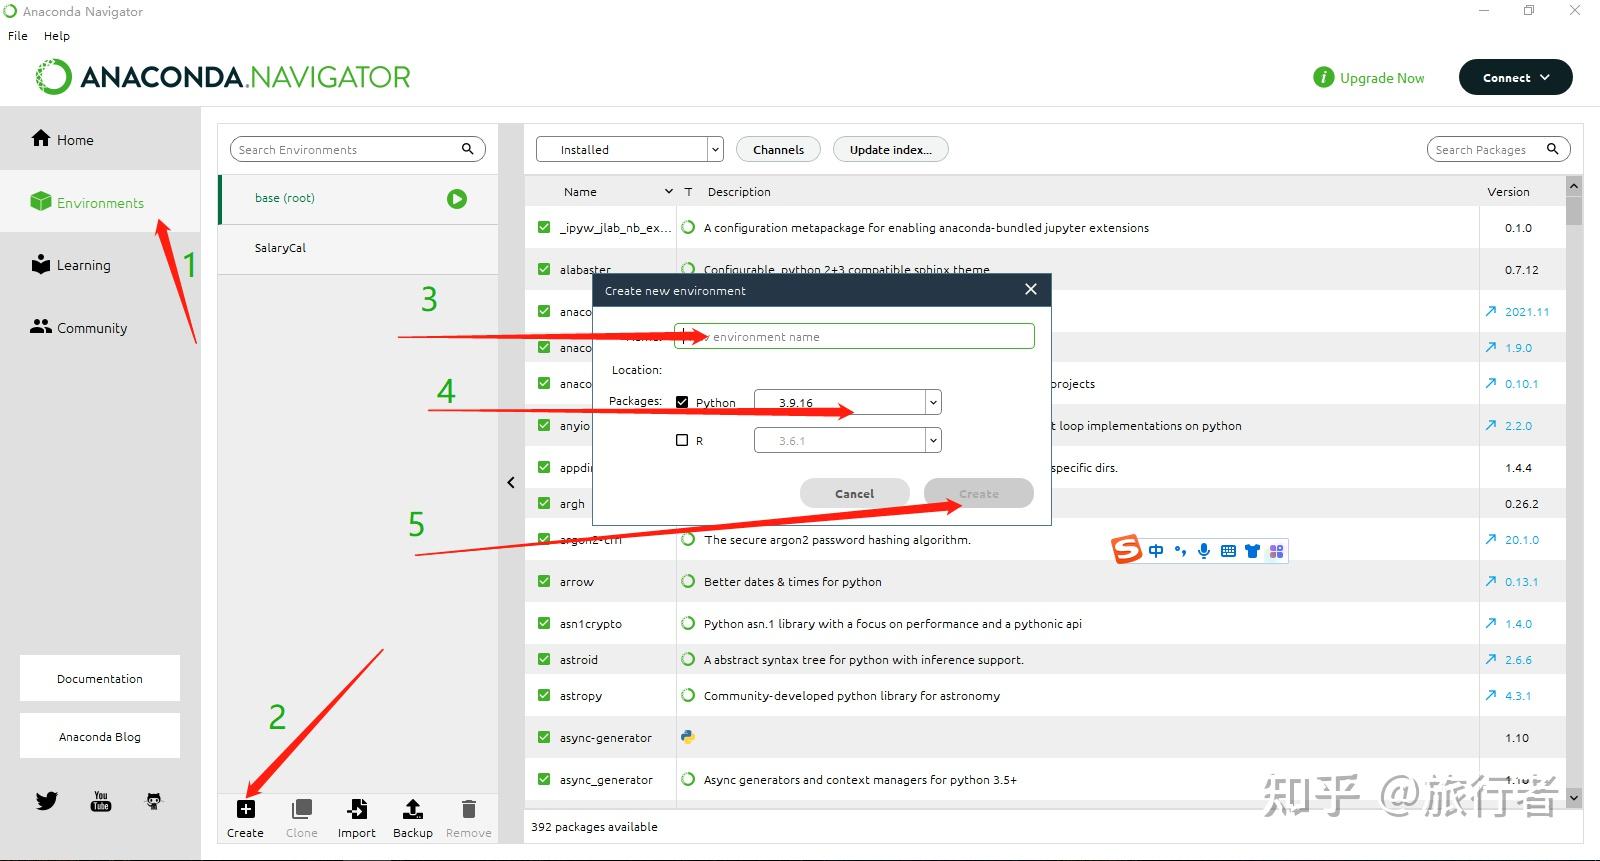Toggle the alabaster package checkbox

pyautogui.click(x=544, y=270)
